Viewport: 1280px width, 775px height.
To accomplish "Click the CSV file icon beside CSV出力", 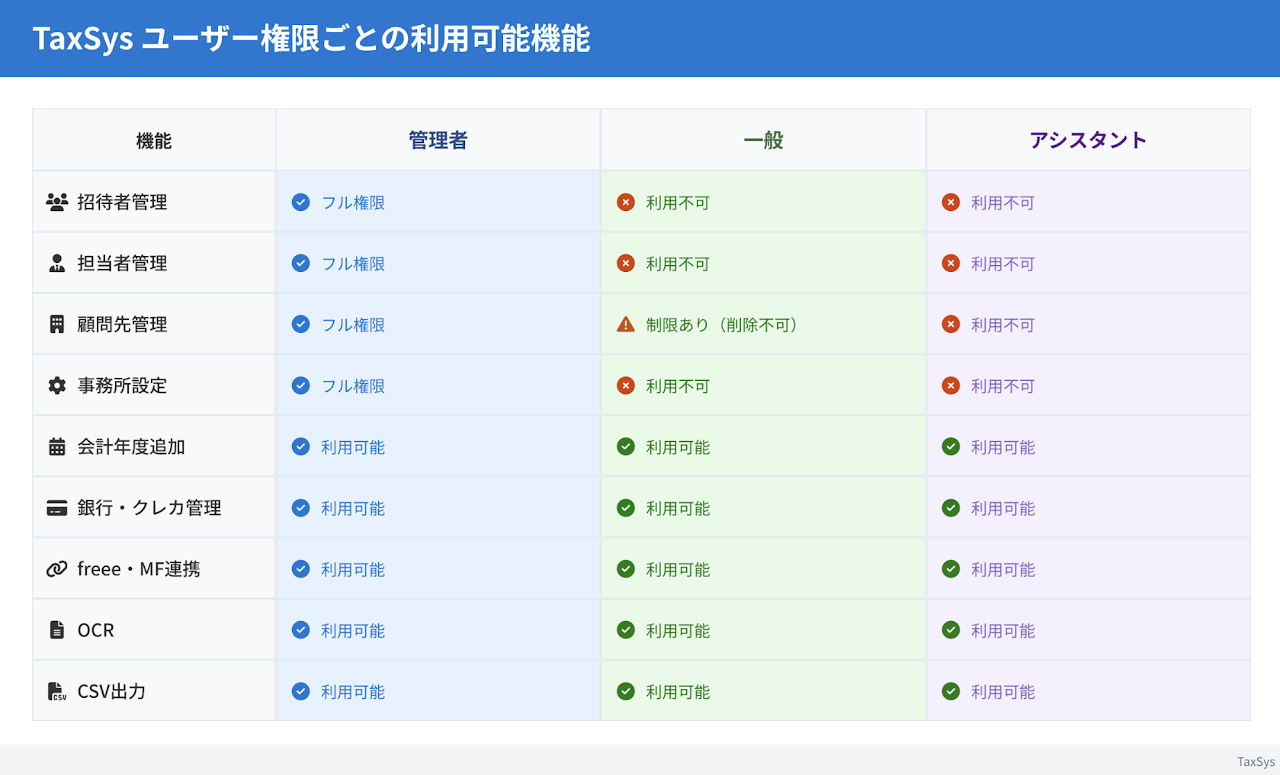I will click(x=57, y=691).
